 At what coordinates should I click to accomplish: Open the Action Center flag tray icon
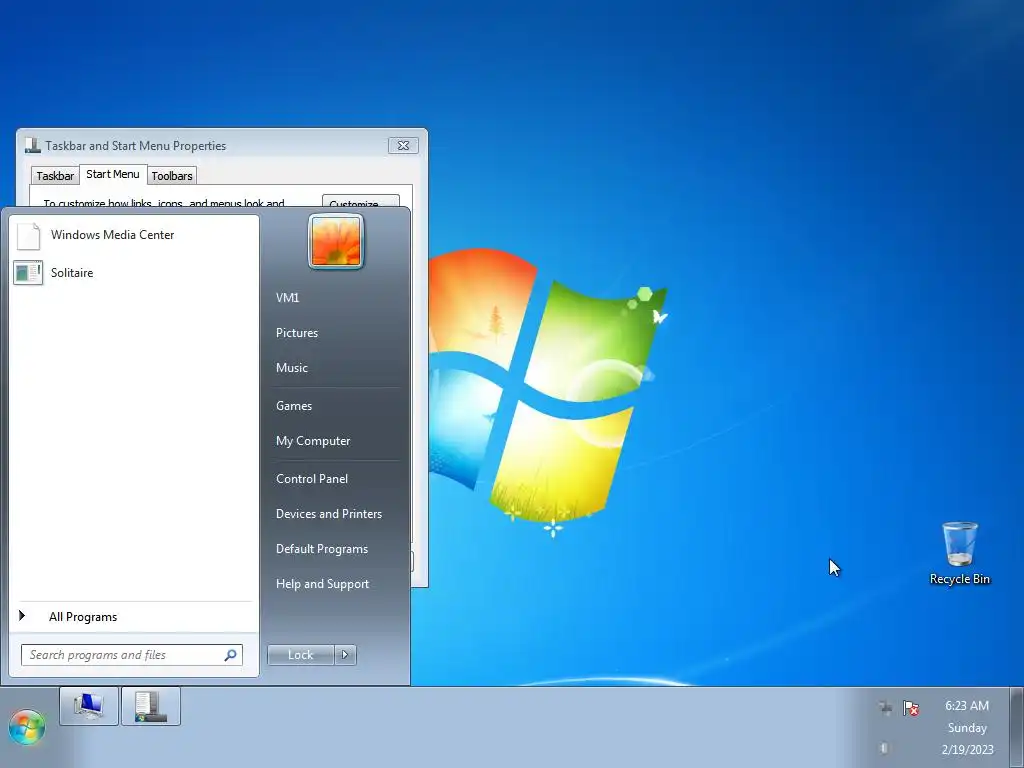[911, 708]
